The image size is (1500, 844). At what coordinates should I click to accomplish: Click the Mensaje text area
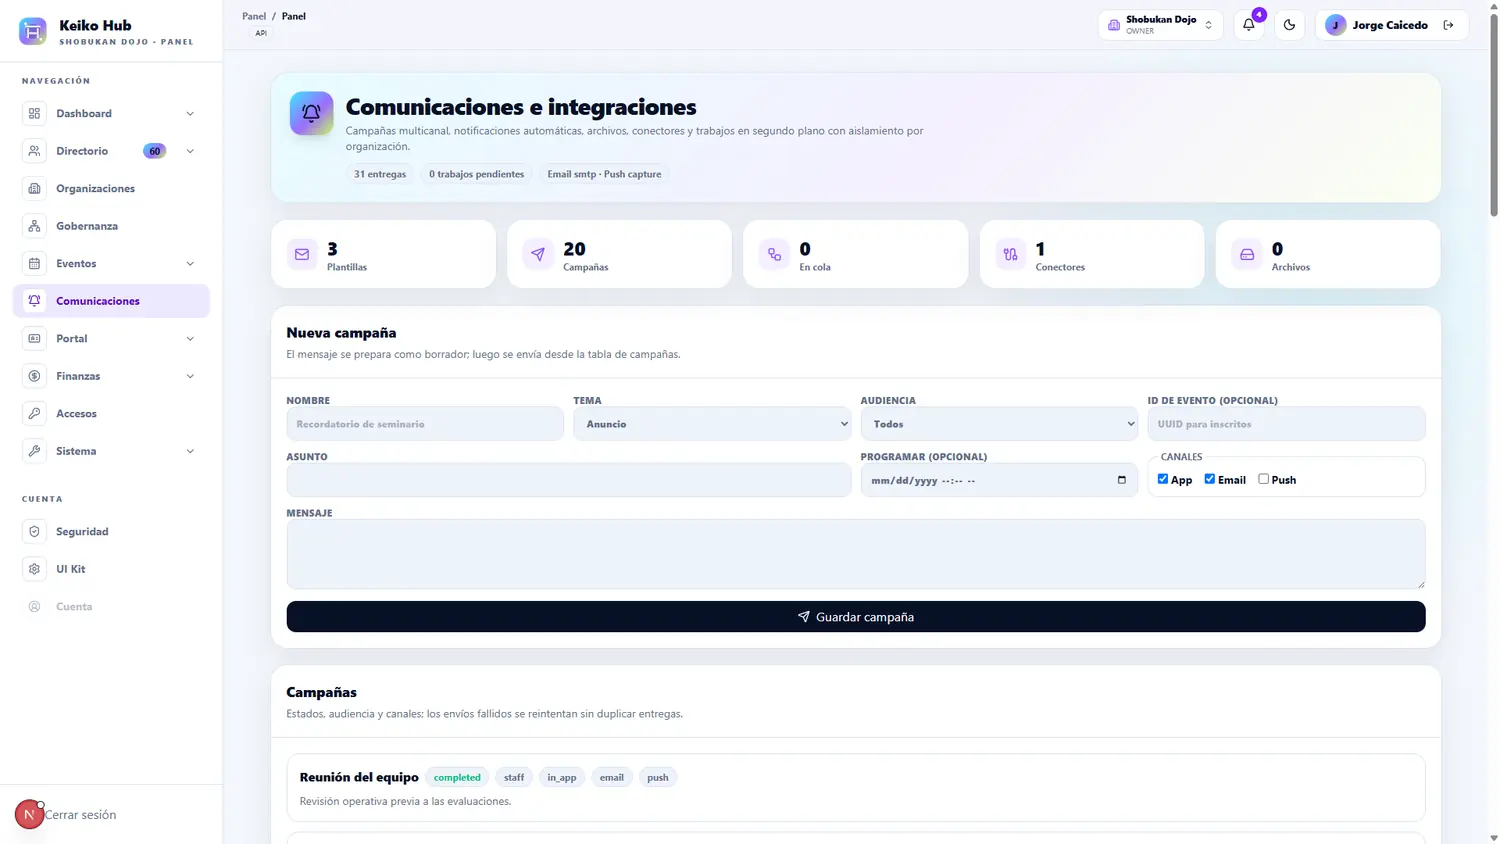856,554
